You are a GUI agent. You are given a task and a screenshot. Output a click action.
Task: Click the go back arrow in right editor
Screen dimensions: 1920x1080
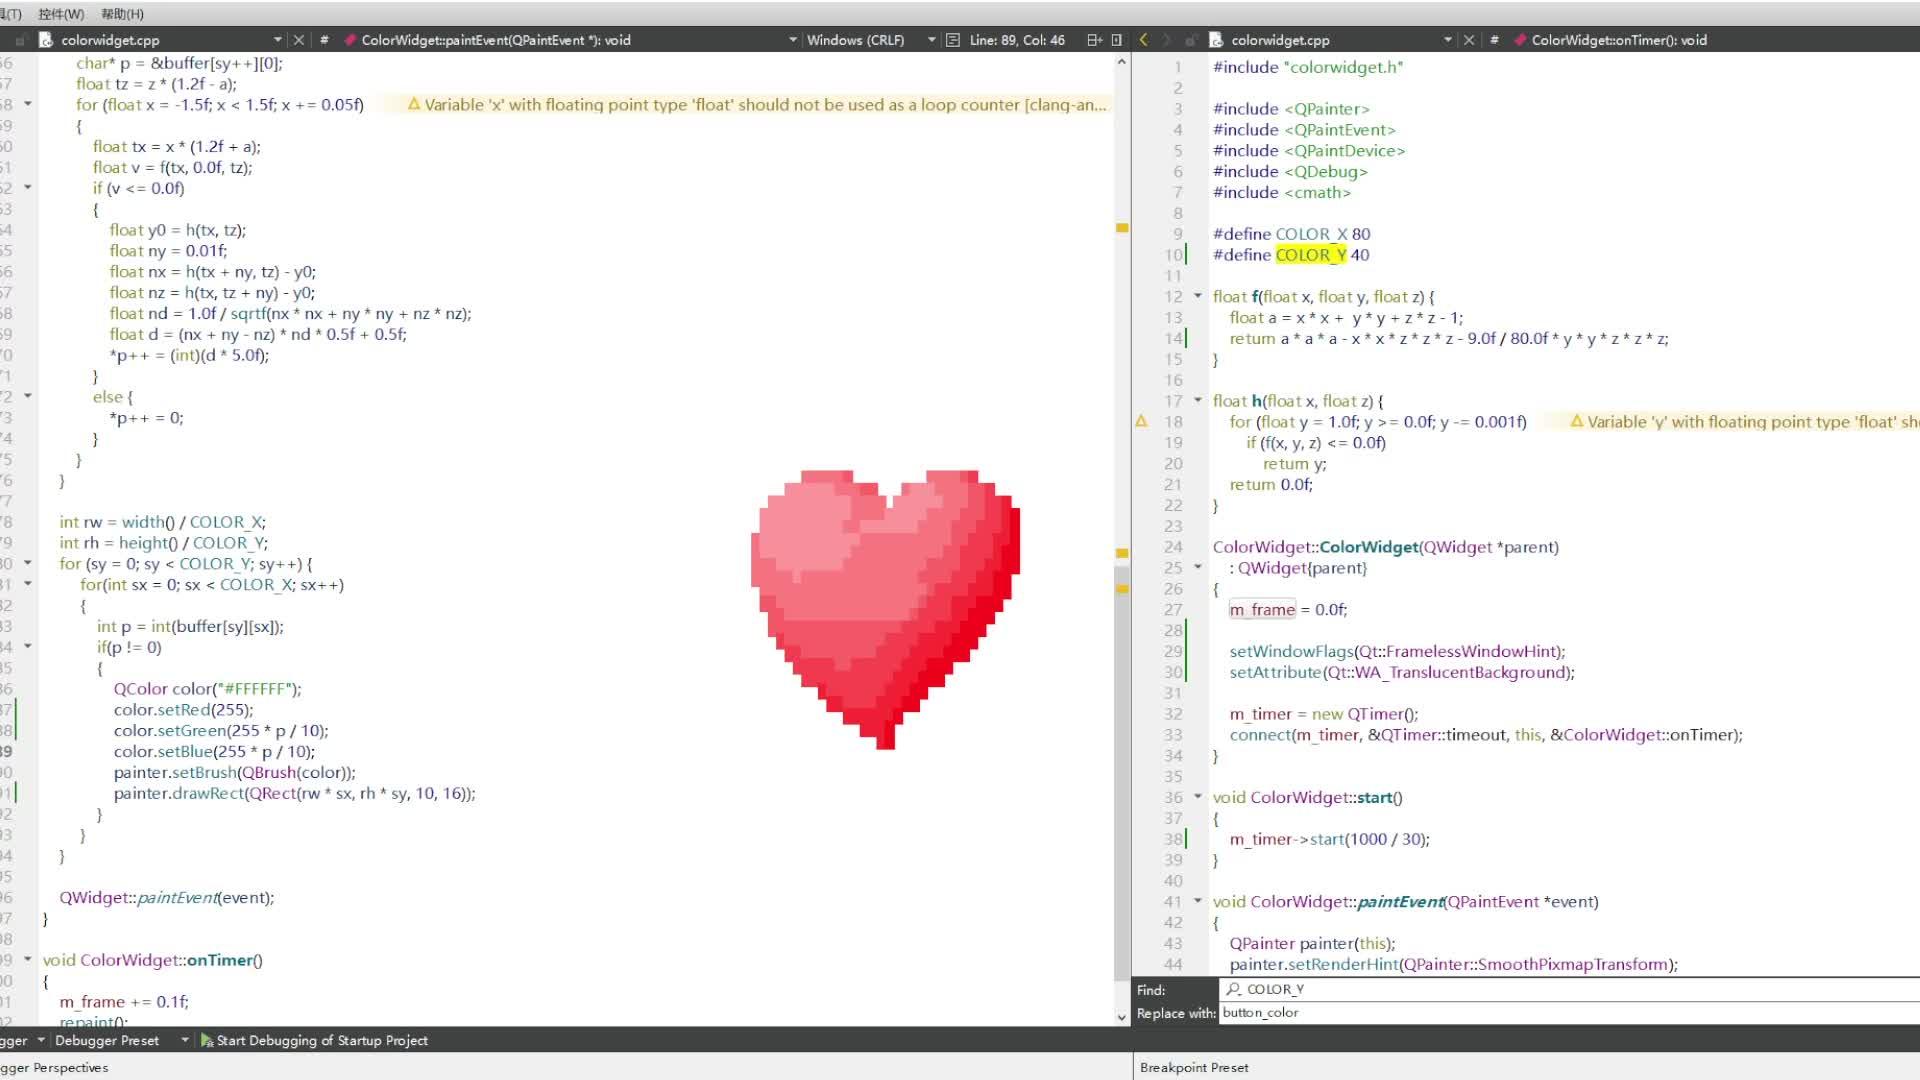(1143, 40)
